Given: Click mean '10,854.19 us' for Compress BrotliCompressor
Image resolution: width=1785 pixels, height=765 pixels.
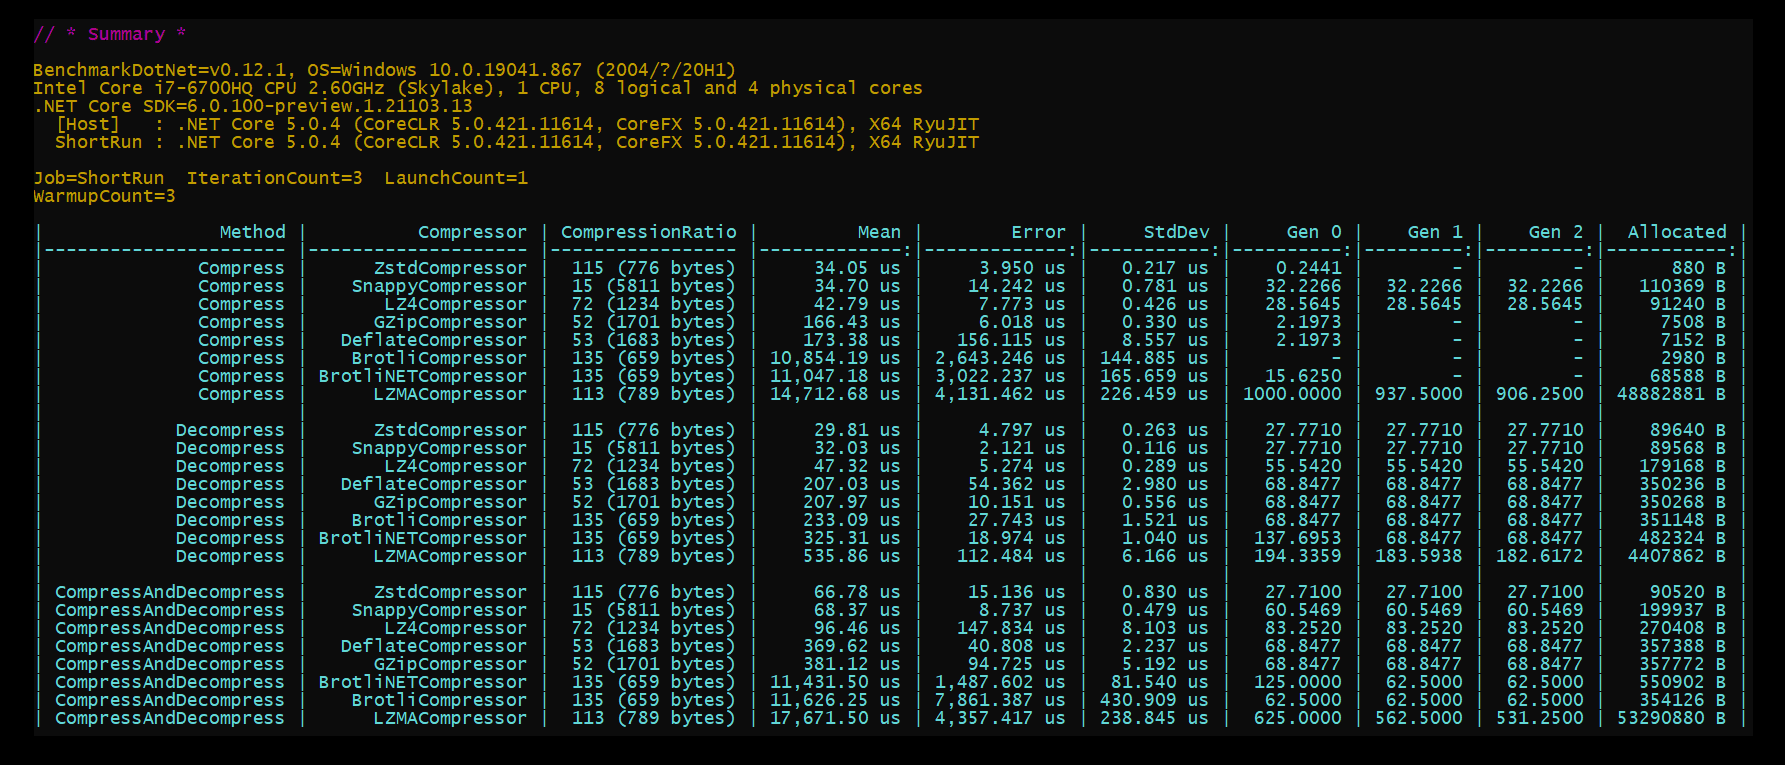Looking at the screenshot, I should click(835, 358).
